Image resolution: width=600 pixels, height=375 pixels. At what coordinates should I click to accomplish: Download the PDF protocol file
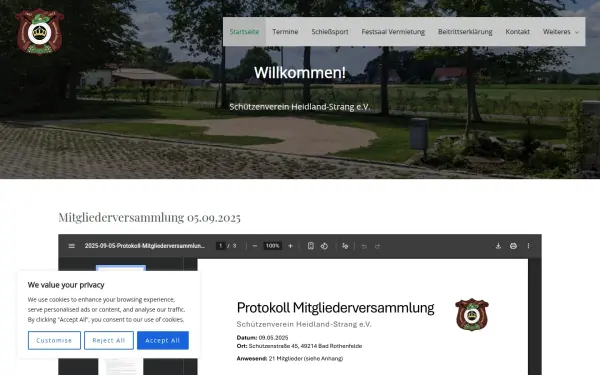click(x=498, y=246)
